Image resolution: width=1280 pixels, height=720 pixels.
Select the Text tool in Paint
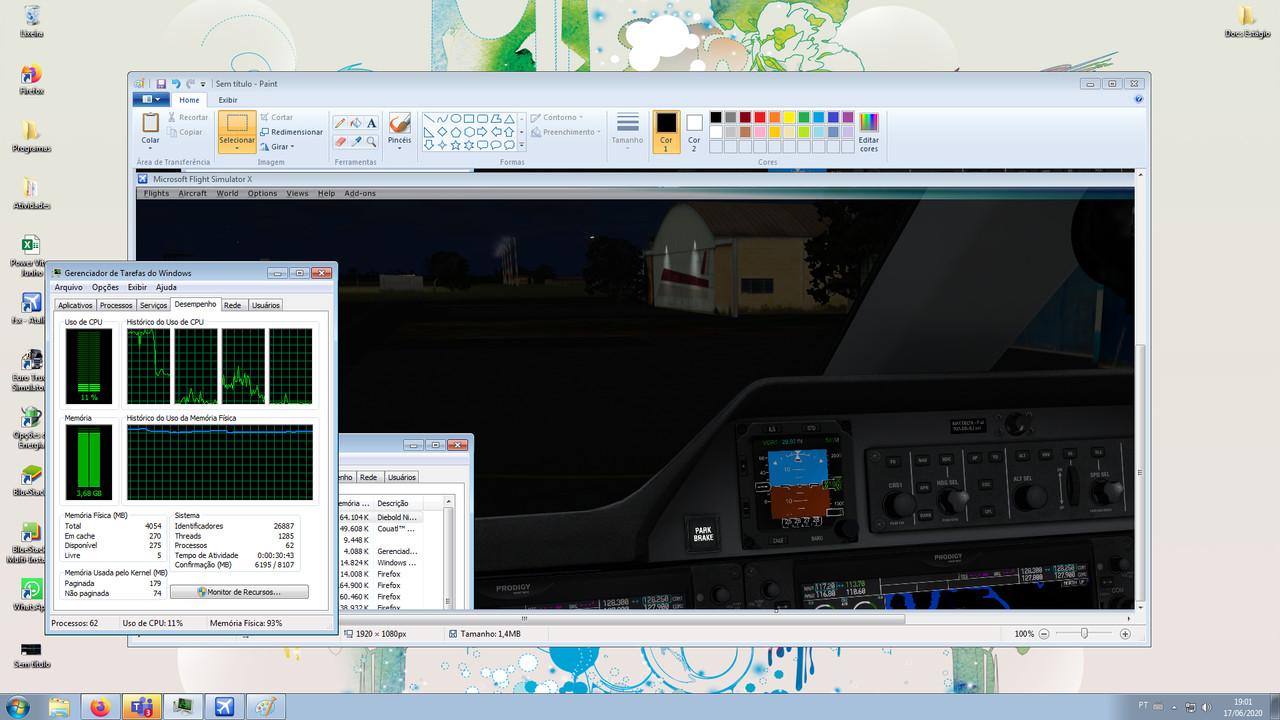(x=371, y=123)
